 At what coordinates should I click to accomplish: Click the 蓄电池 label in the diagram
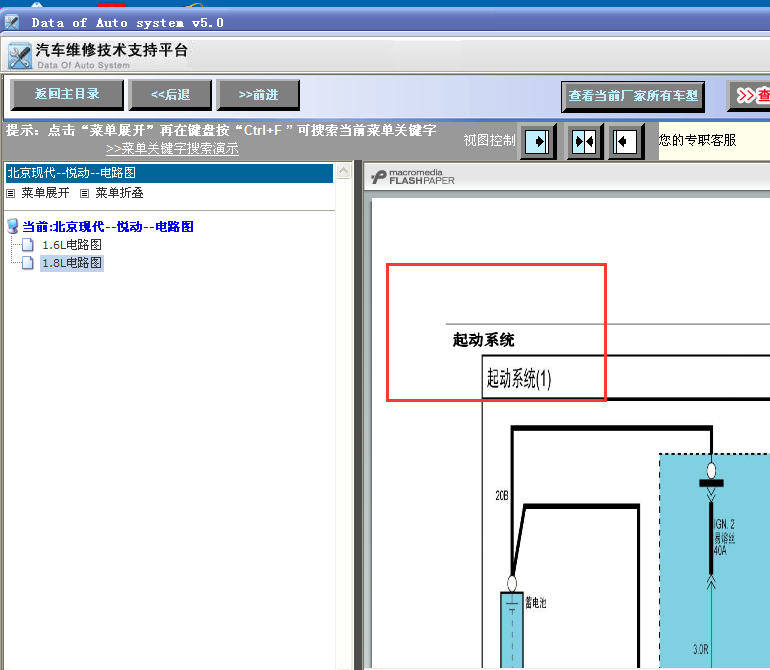(536, 602)
